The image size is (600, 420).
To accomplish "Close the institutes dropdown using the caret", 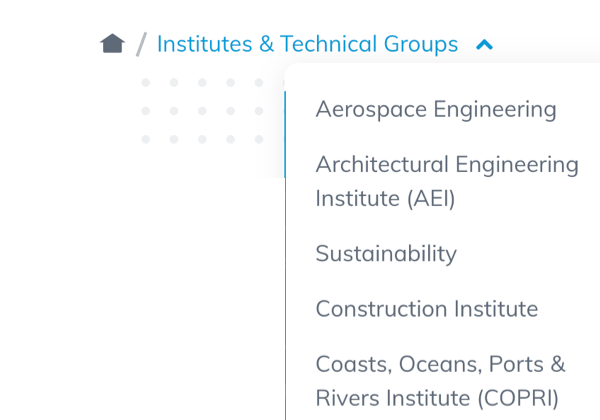I will (485, 44).
